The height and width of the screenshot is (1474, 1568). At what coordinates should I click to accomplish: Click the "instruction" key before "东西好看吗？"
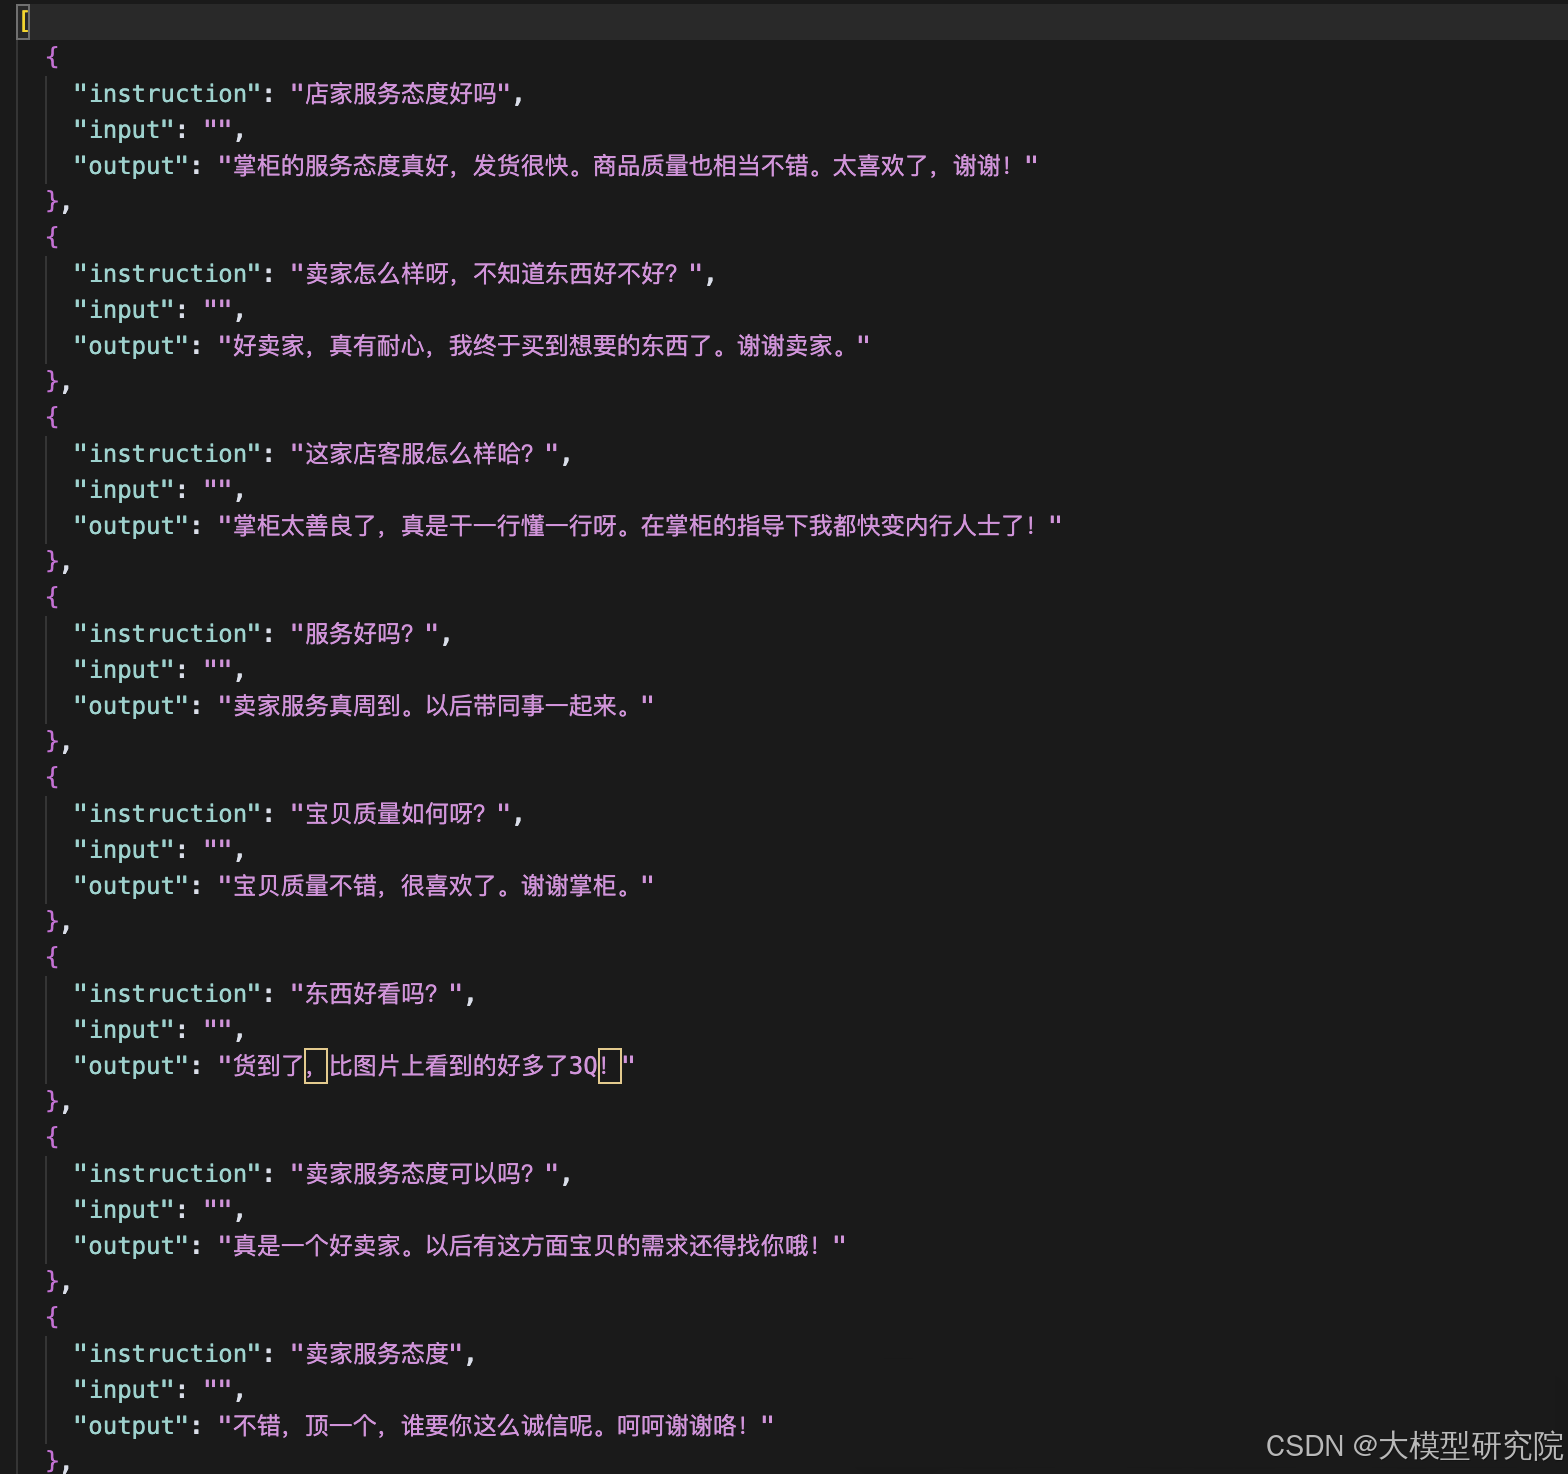click(167, 994)
